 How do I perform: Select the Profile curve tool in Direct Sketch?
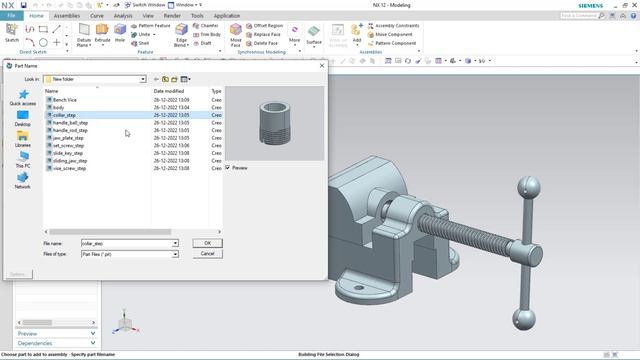29,29
